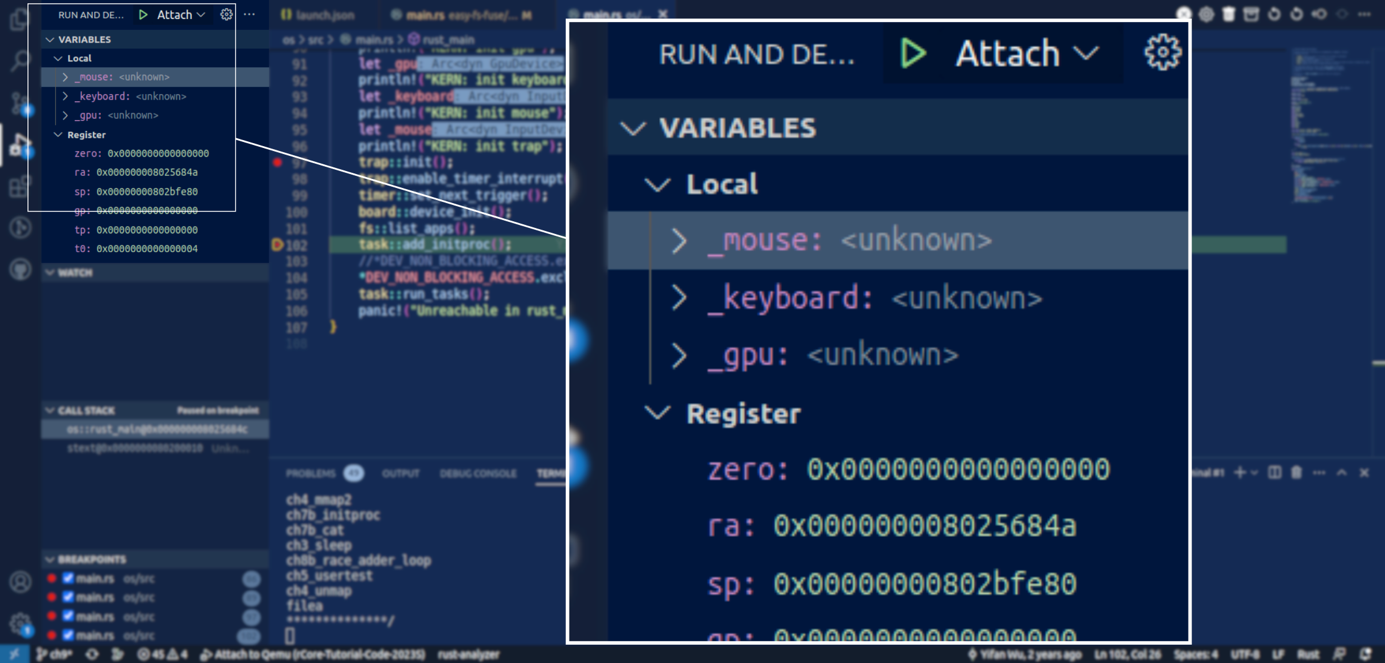Open the launch profile dropdown beside new terminal
Image resolution: width=1385 pixels, height=663 pixels.
point(1253,473)
